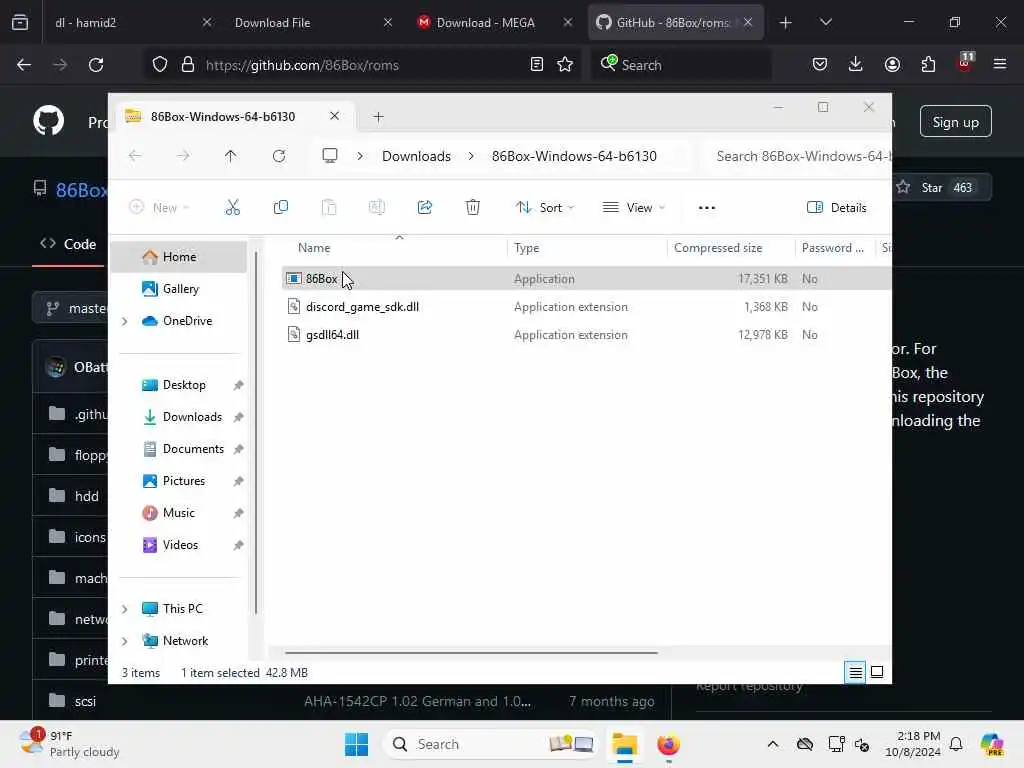Expand breadcrumb chevron after Downloads
Image resolution: width=1024 pixels, height=768 pixels.
471,156
